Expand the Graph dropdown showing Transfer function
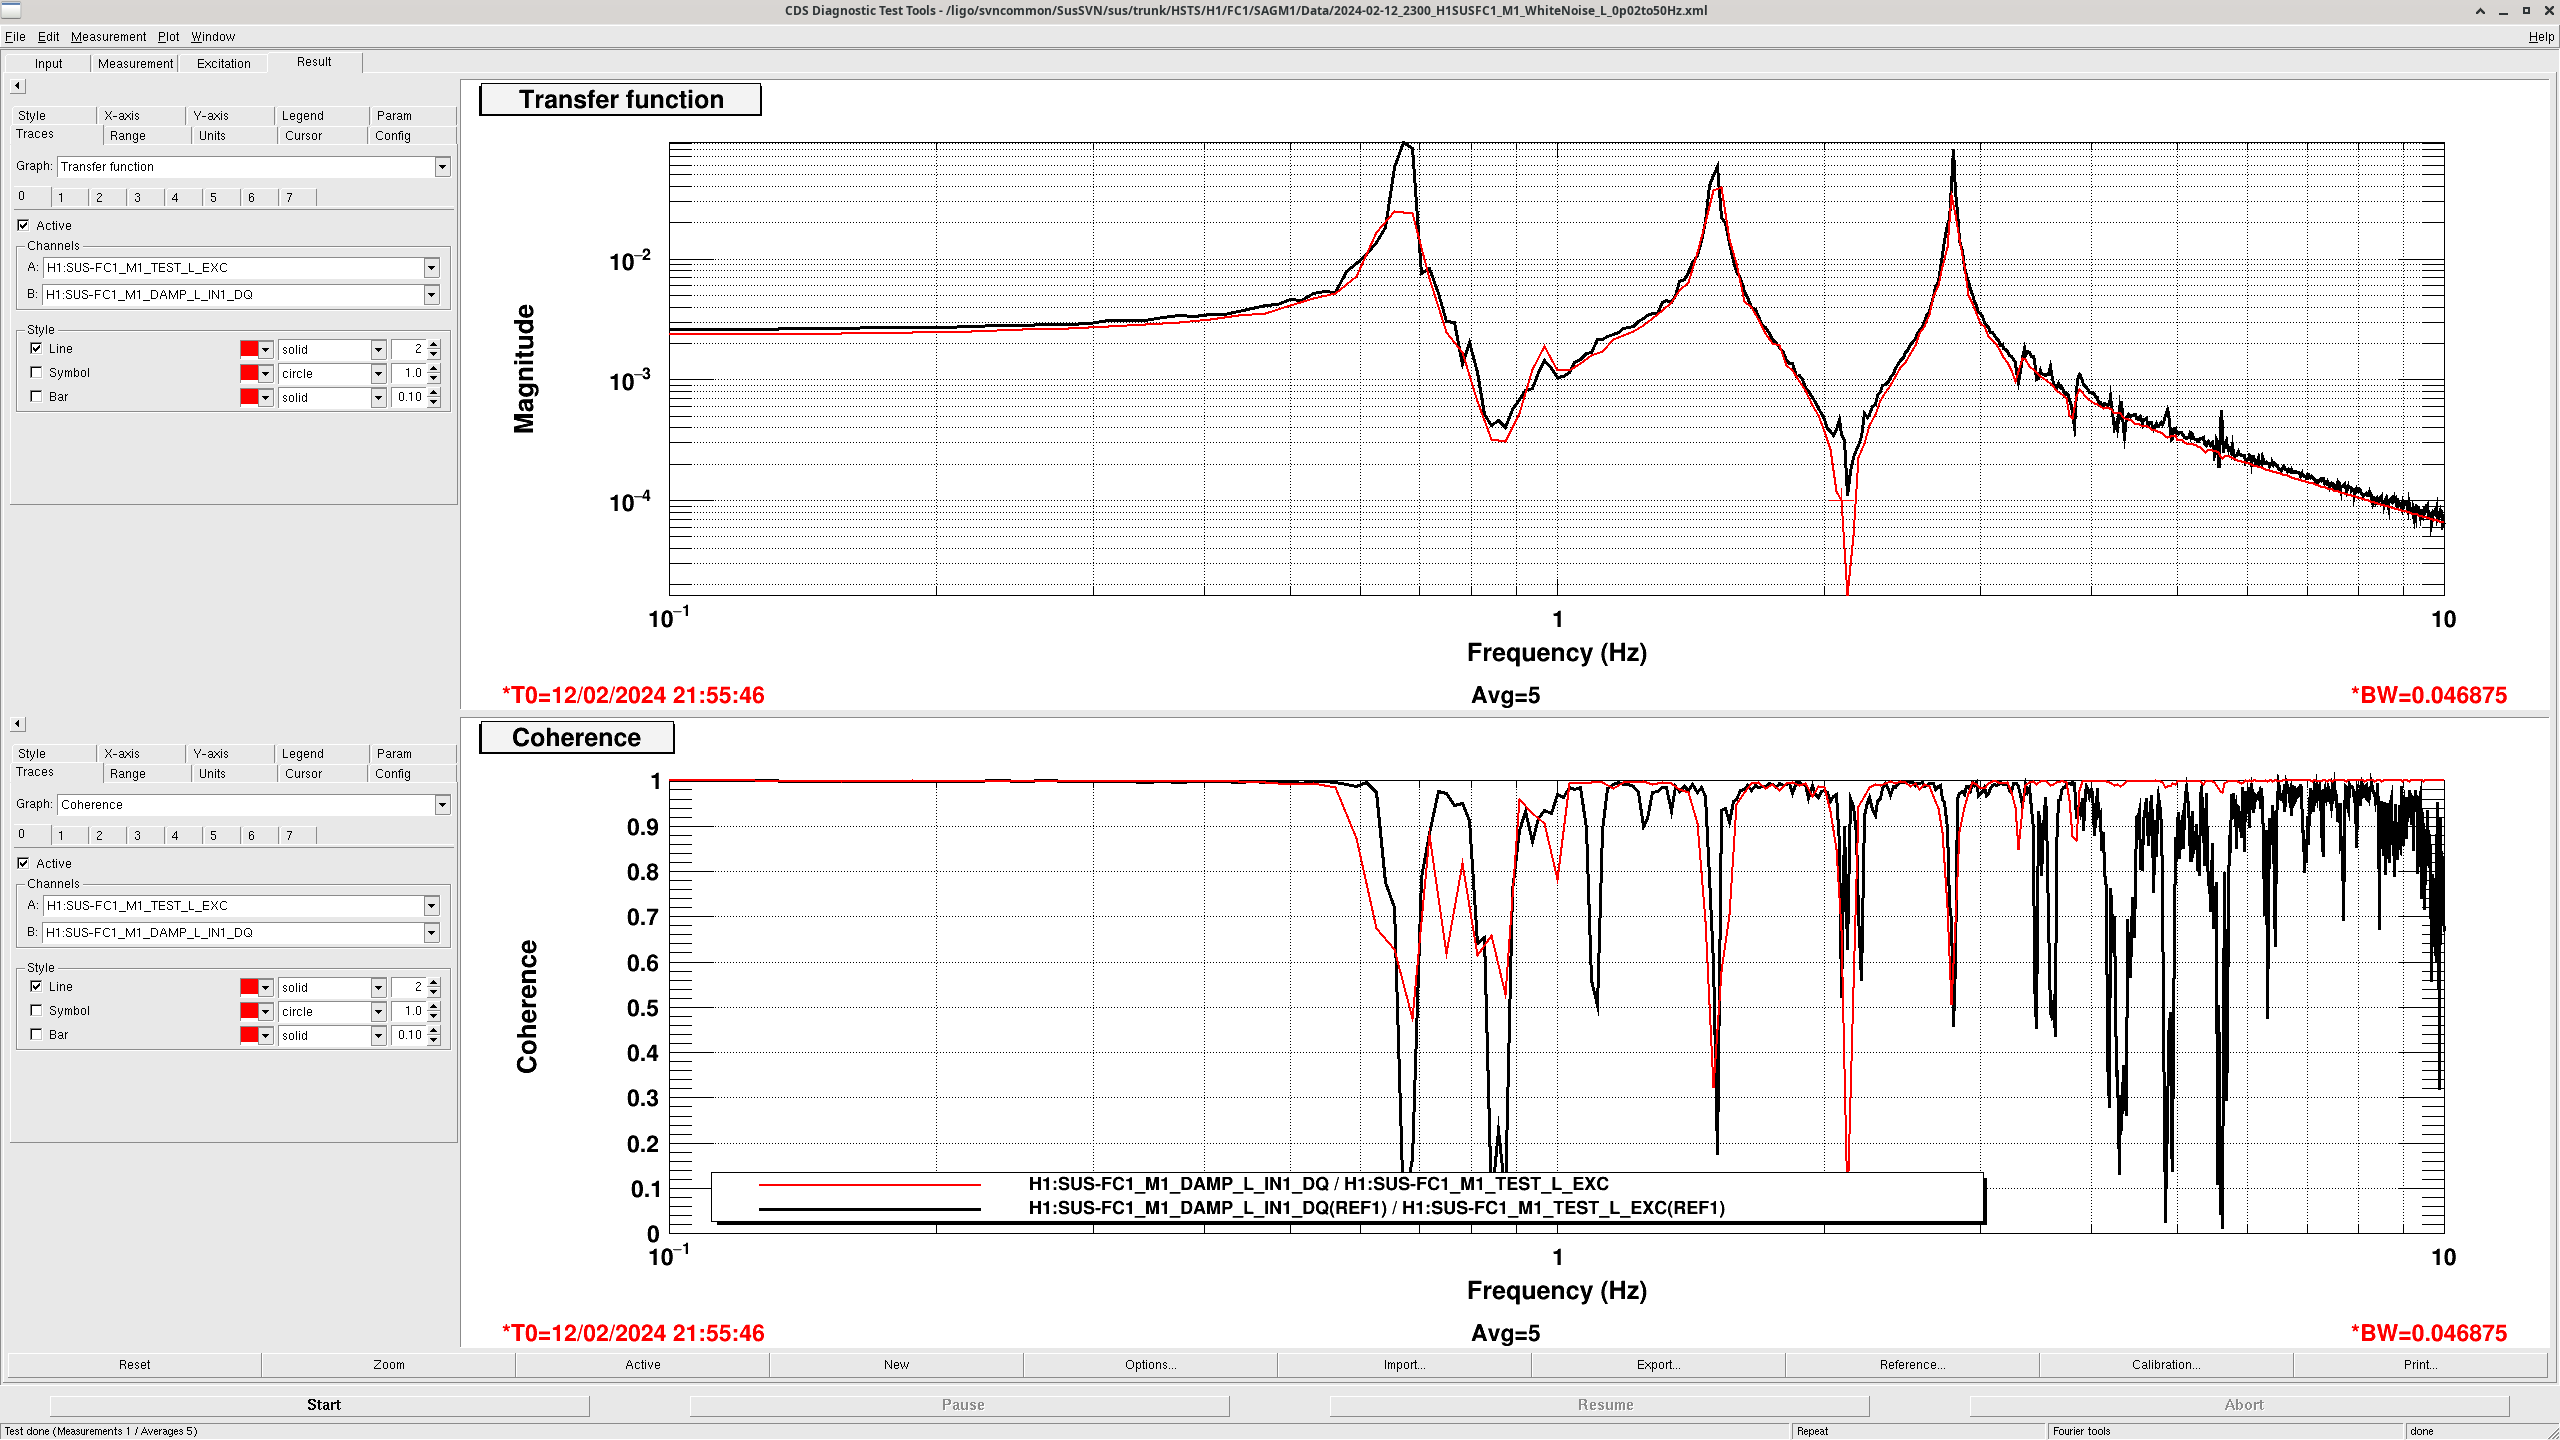 [x=442, y=167]
